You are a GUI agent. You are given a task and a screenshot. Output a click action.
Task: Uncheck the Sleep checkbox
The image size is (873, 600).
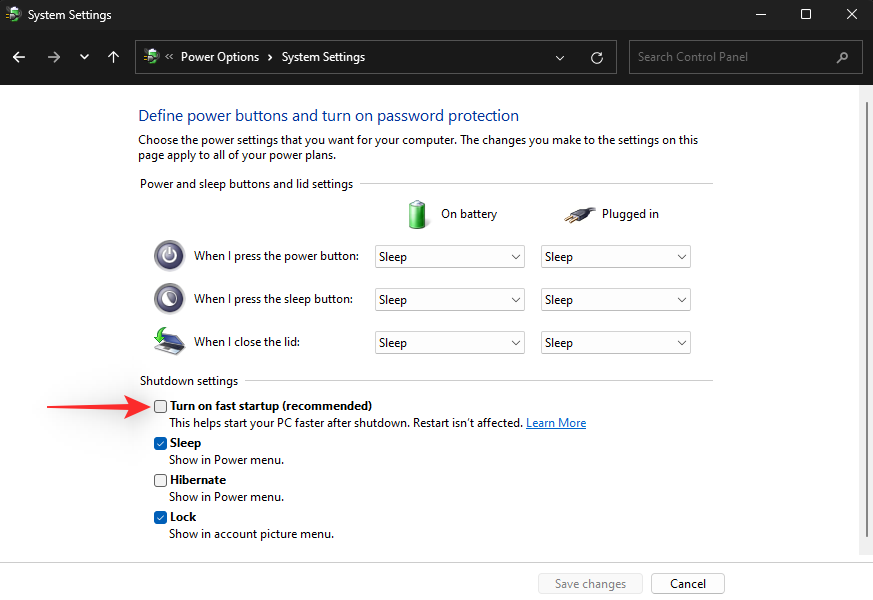coord(160,443)
